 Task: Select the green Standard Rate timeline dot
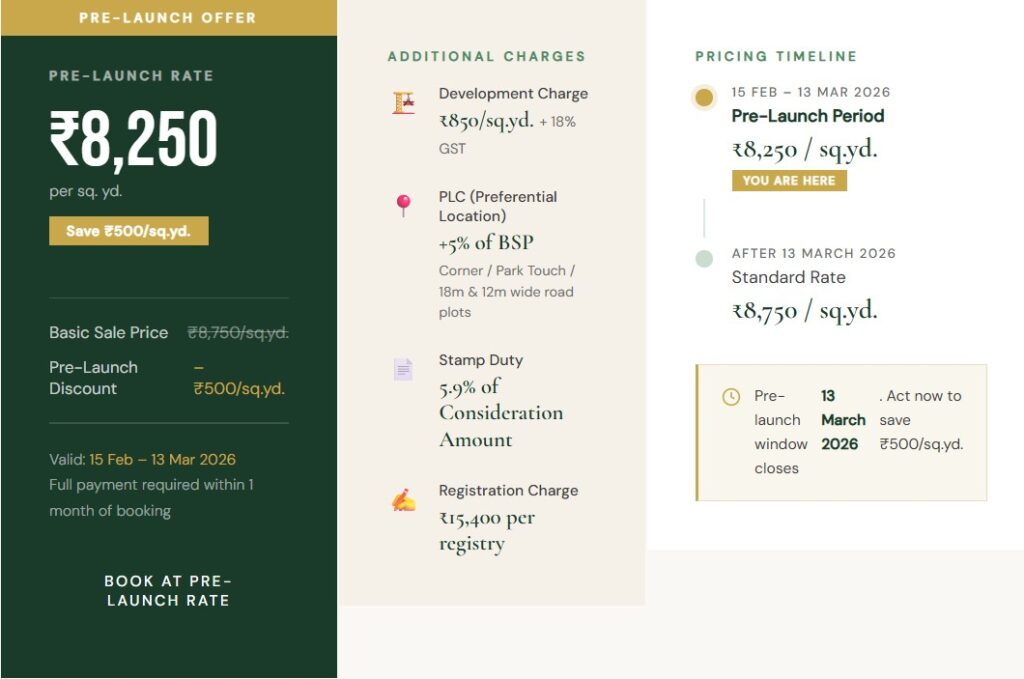click(704, 259)
